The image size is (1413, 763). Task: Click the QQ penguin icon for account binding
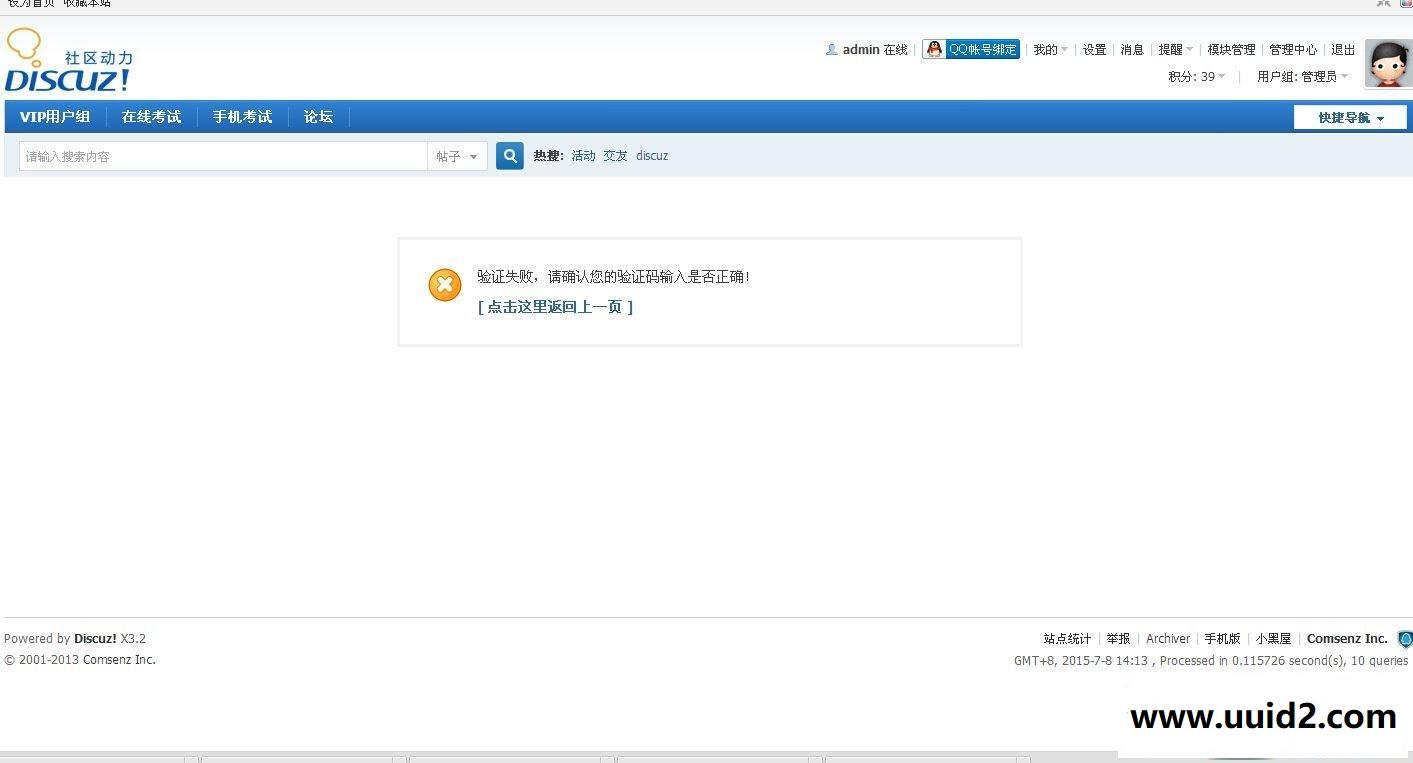coord(934,48)
